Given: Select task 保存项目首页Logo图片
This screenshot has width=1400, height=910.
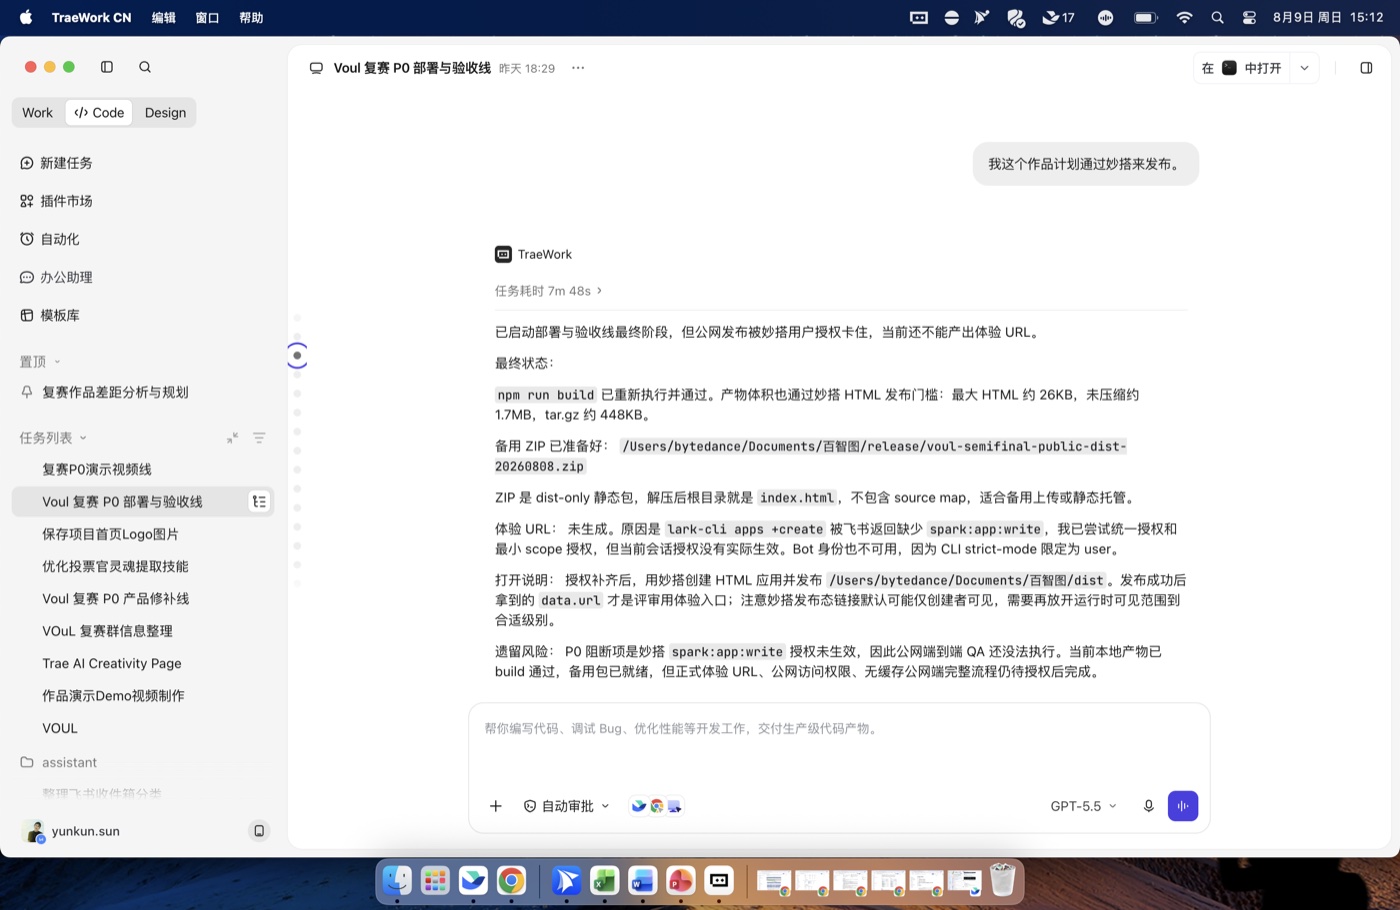Looking at the screenshot, I should tap(110, 534).
